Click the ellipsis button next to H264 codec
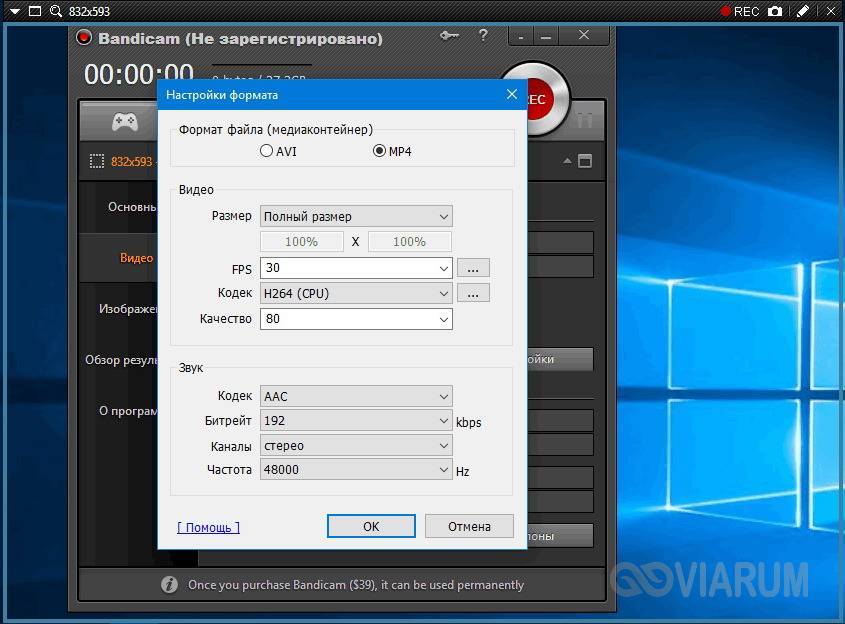This screenshot has width=845, height=624. tap(473, 293)
